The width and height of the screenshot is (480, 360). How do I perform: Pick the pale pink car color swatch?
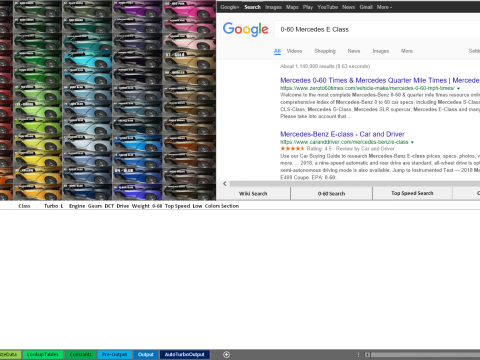189,42
